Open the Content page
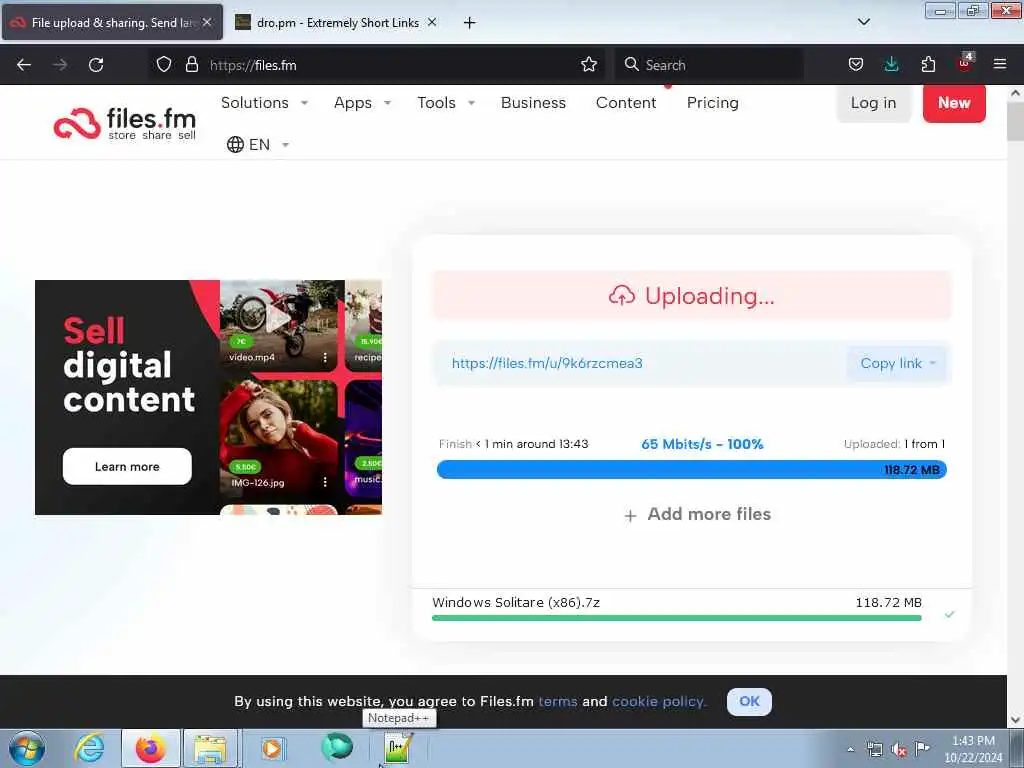Viewport: 1024px width, 768px height. (626, 103)
